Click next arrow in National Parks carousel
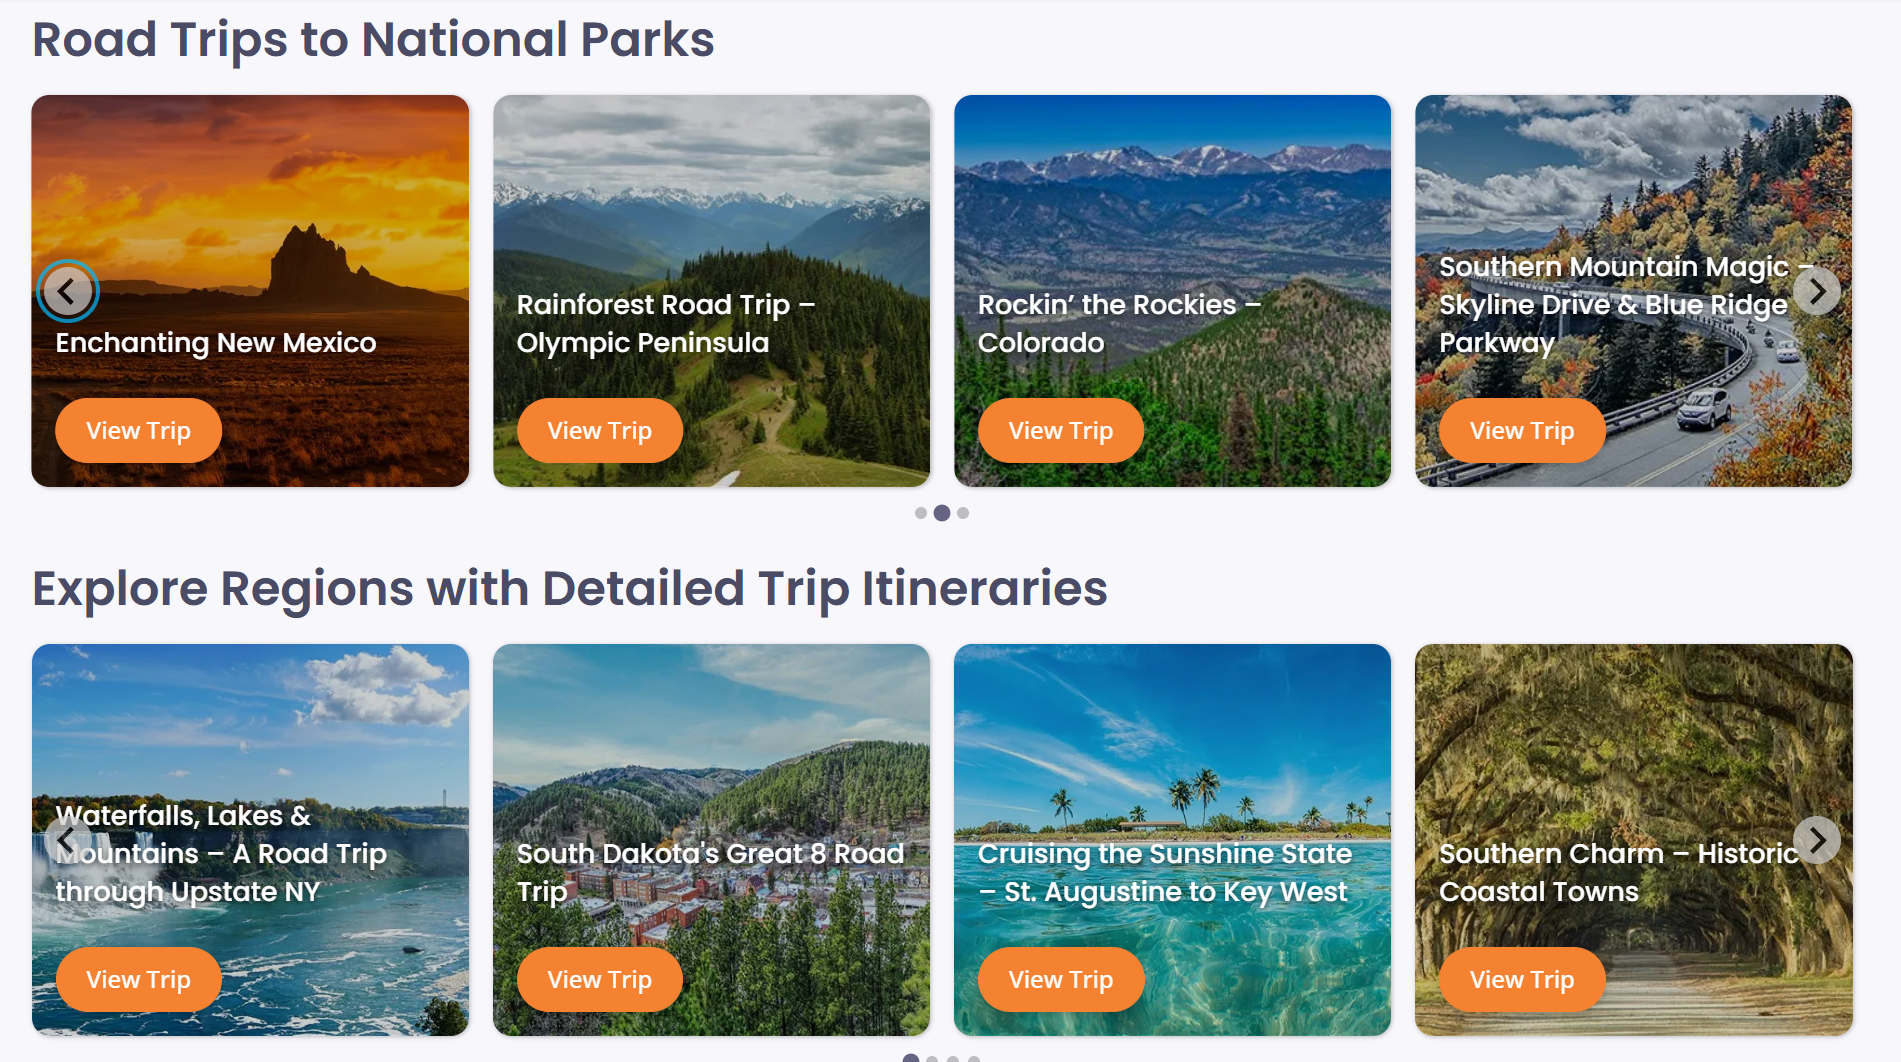 (x=1816, y=292)
